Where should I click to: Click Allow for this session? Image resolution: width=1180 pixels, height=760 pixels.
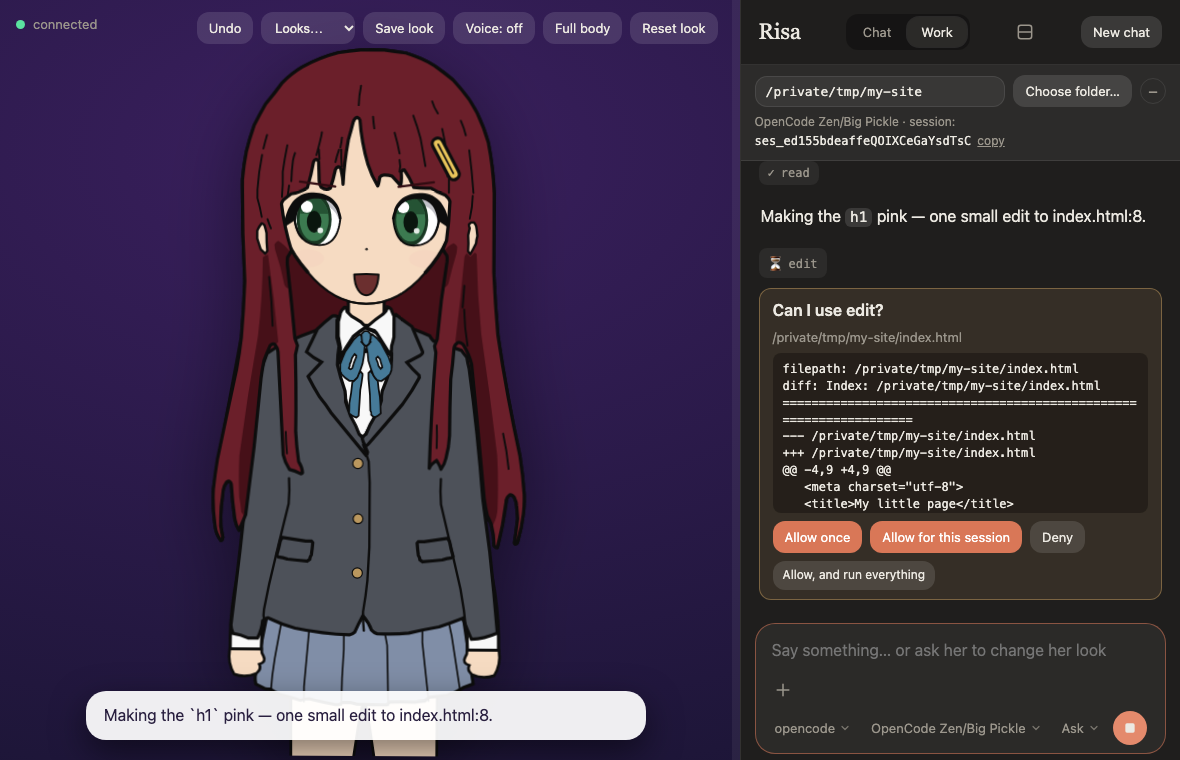(x=946, y=537)
